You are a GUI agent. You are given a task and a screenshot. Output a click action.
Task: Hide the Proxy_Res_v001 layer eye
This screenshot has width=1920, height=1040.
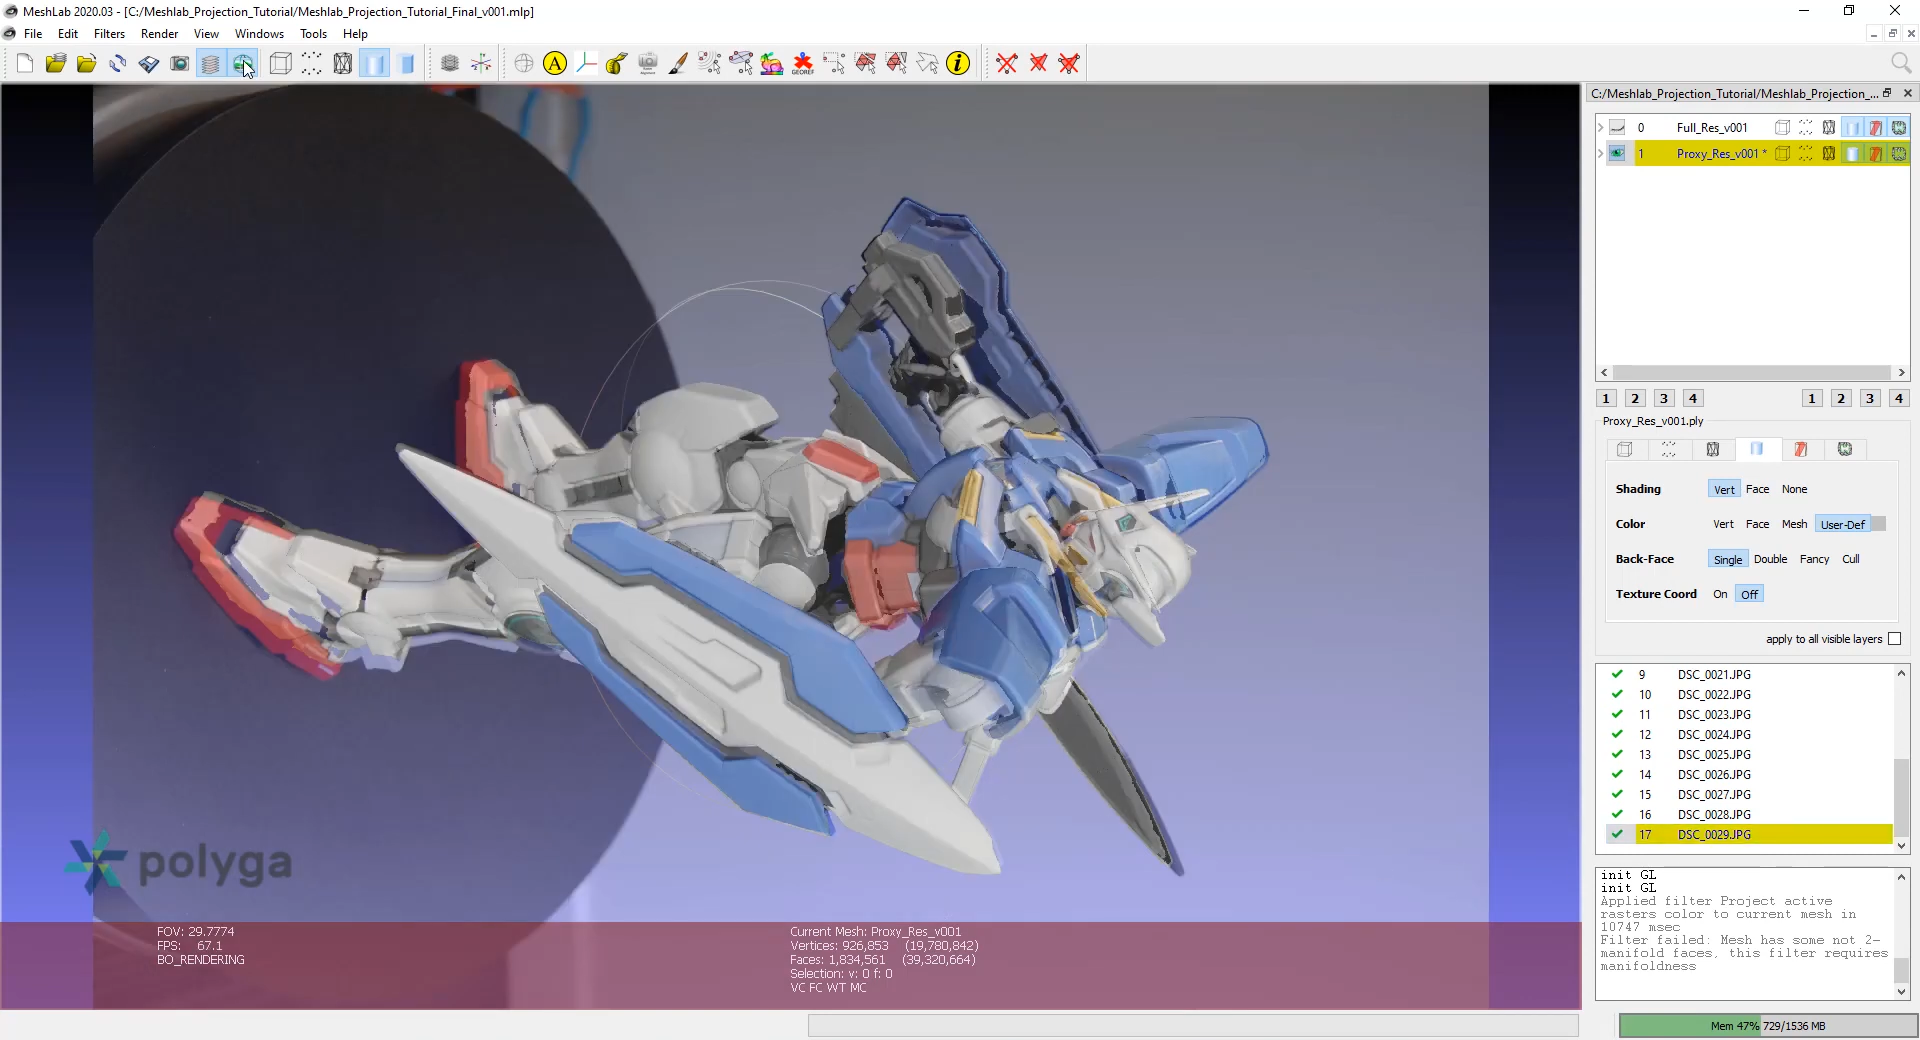(1617, 153)
